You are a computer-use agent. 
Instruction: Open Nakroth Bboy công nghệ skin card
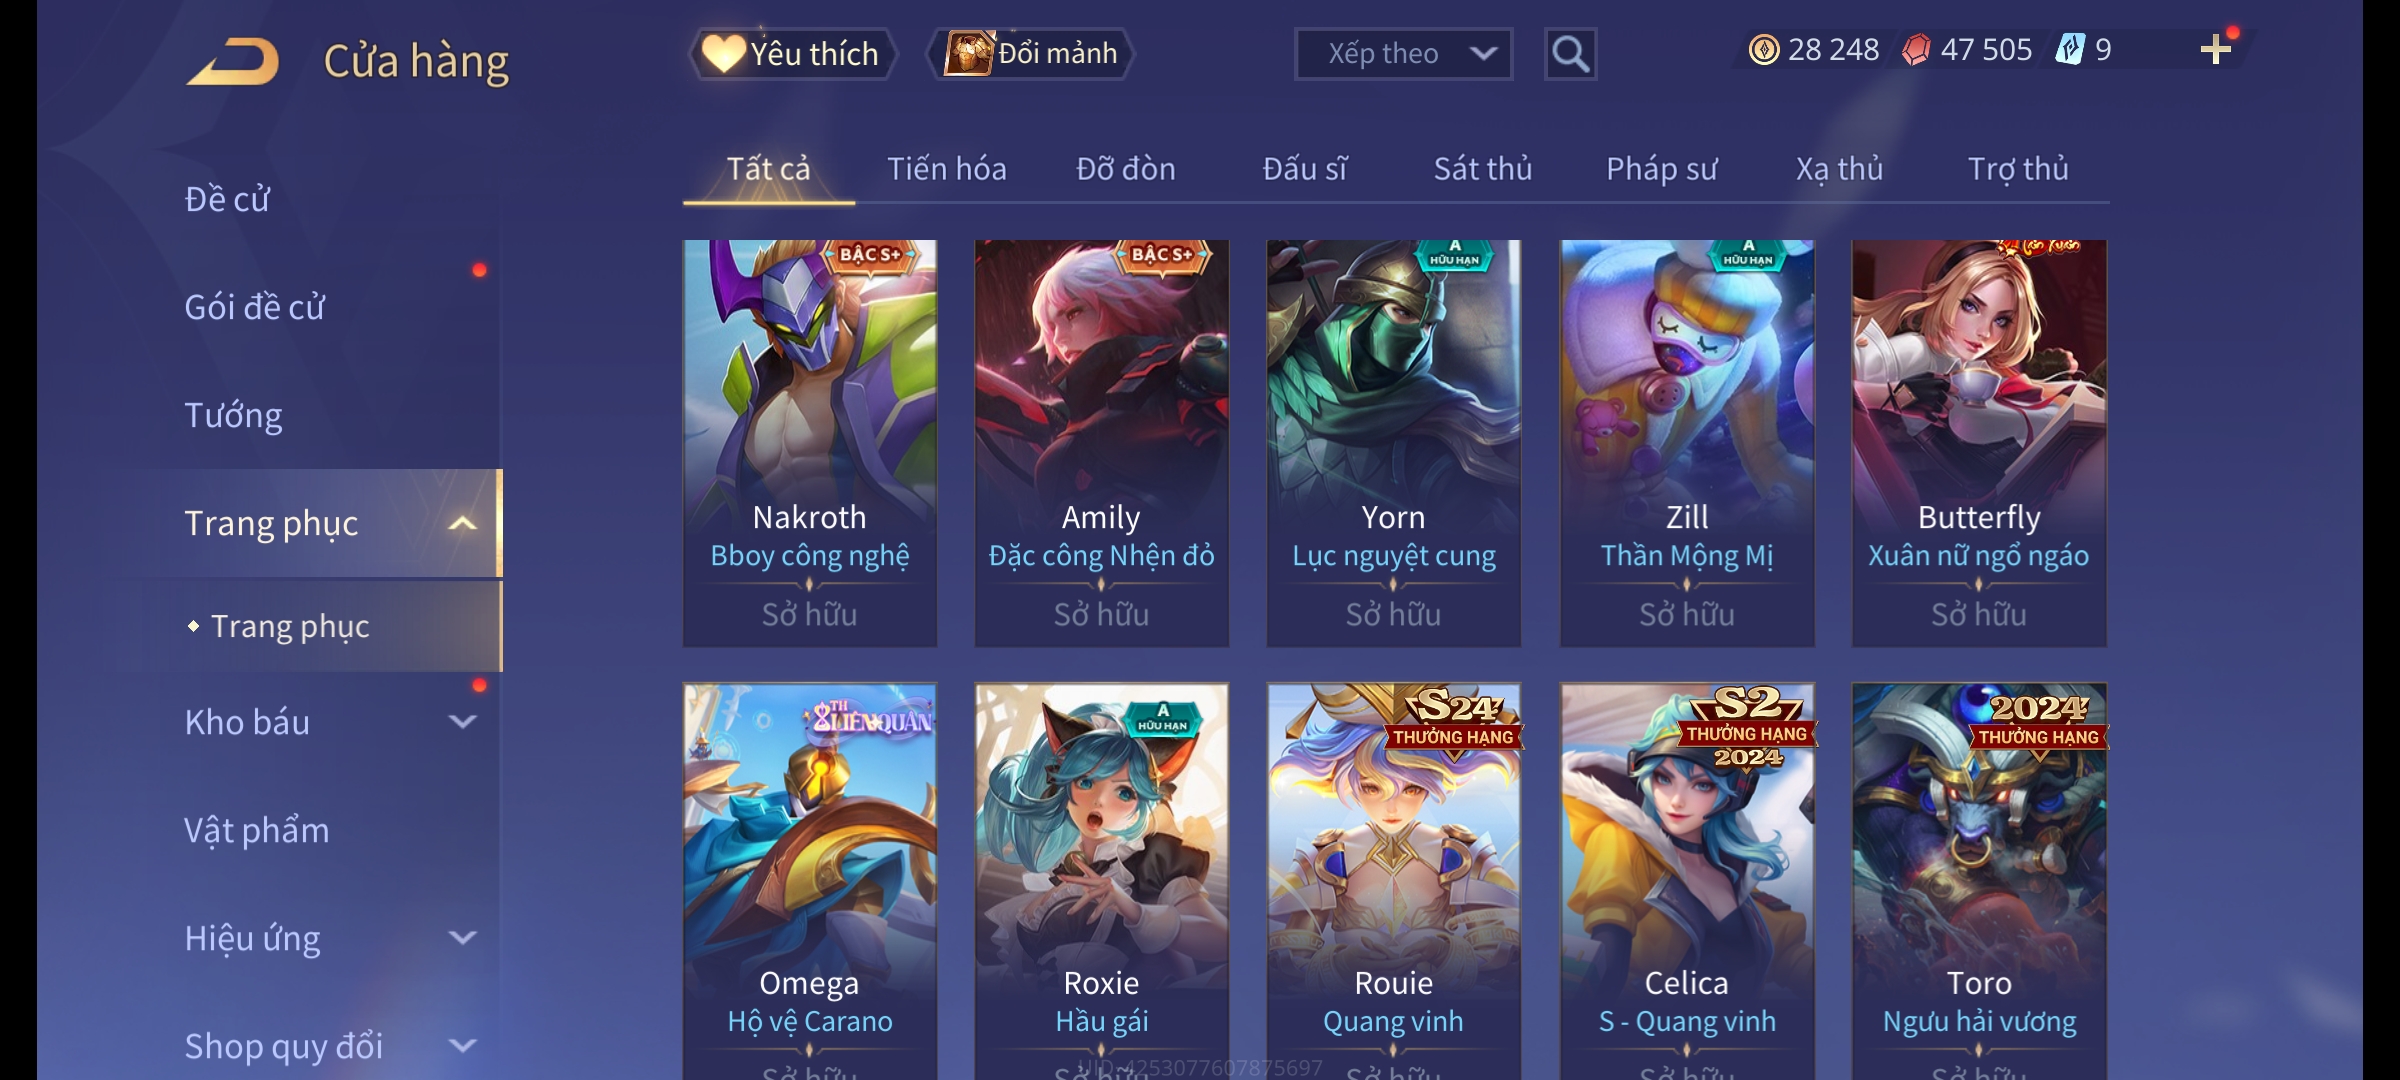(810, 443)
